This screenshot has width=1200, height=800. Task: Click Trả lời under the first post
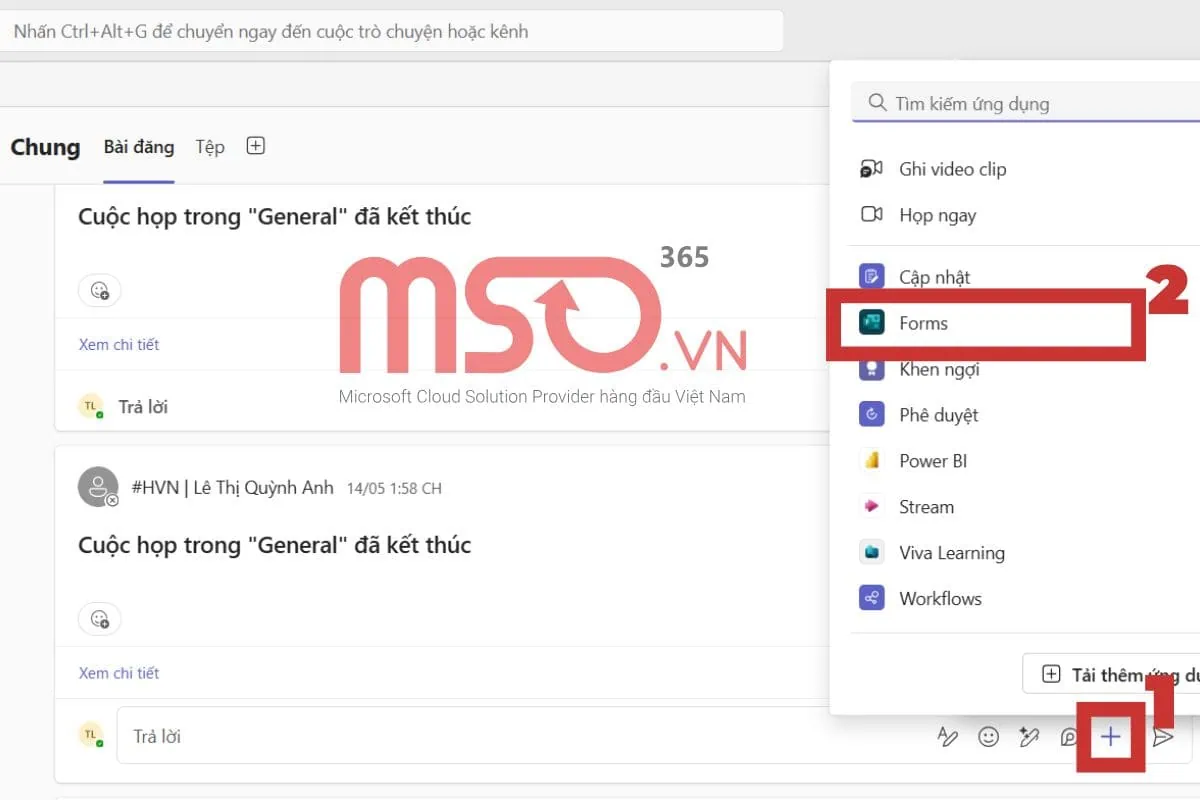[143, 407]
